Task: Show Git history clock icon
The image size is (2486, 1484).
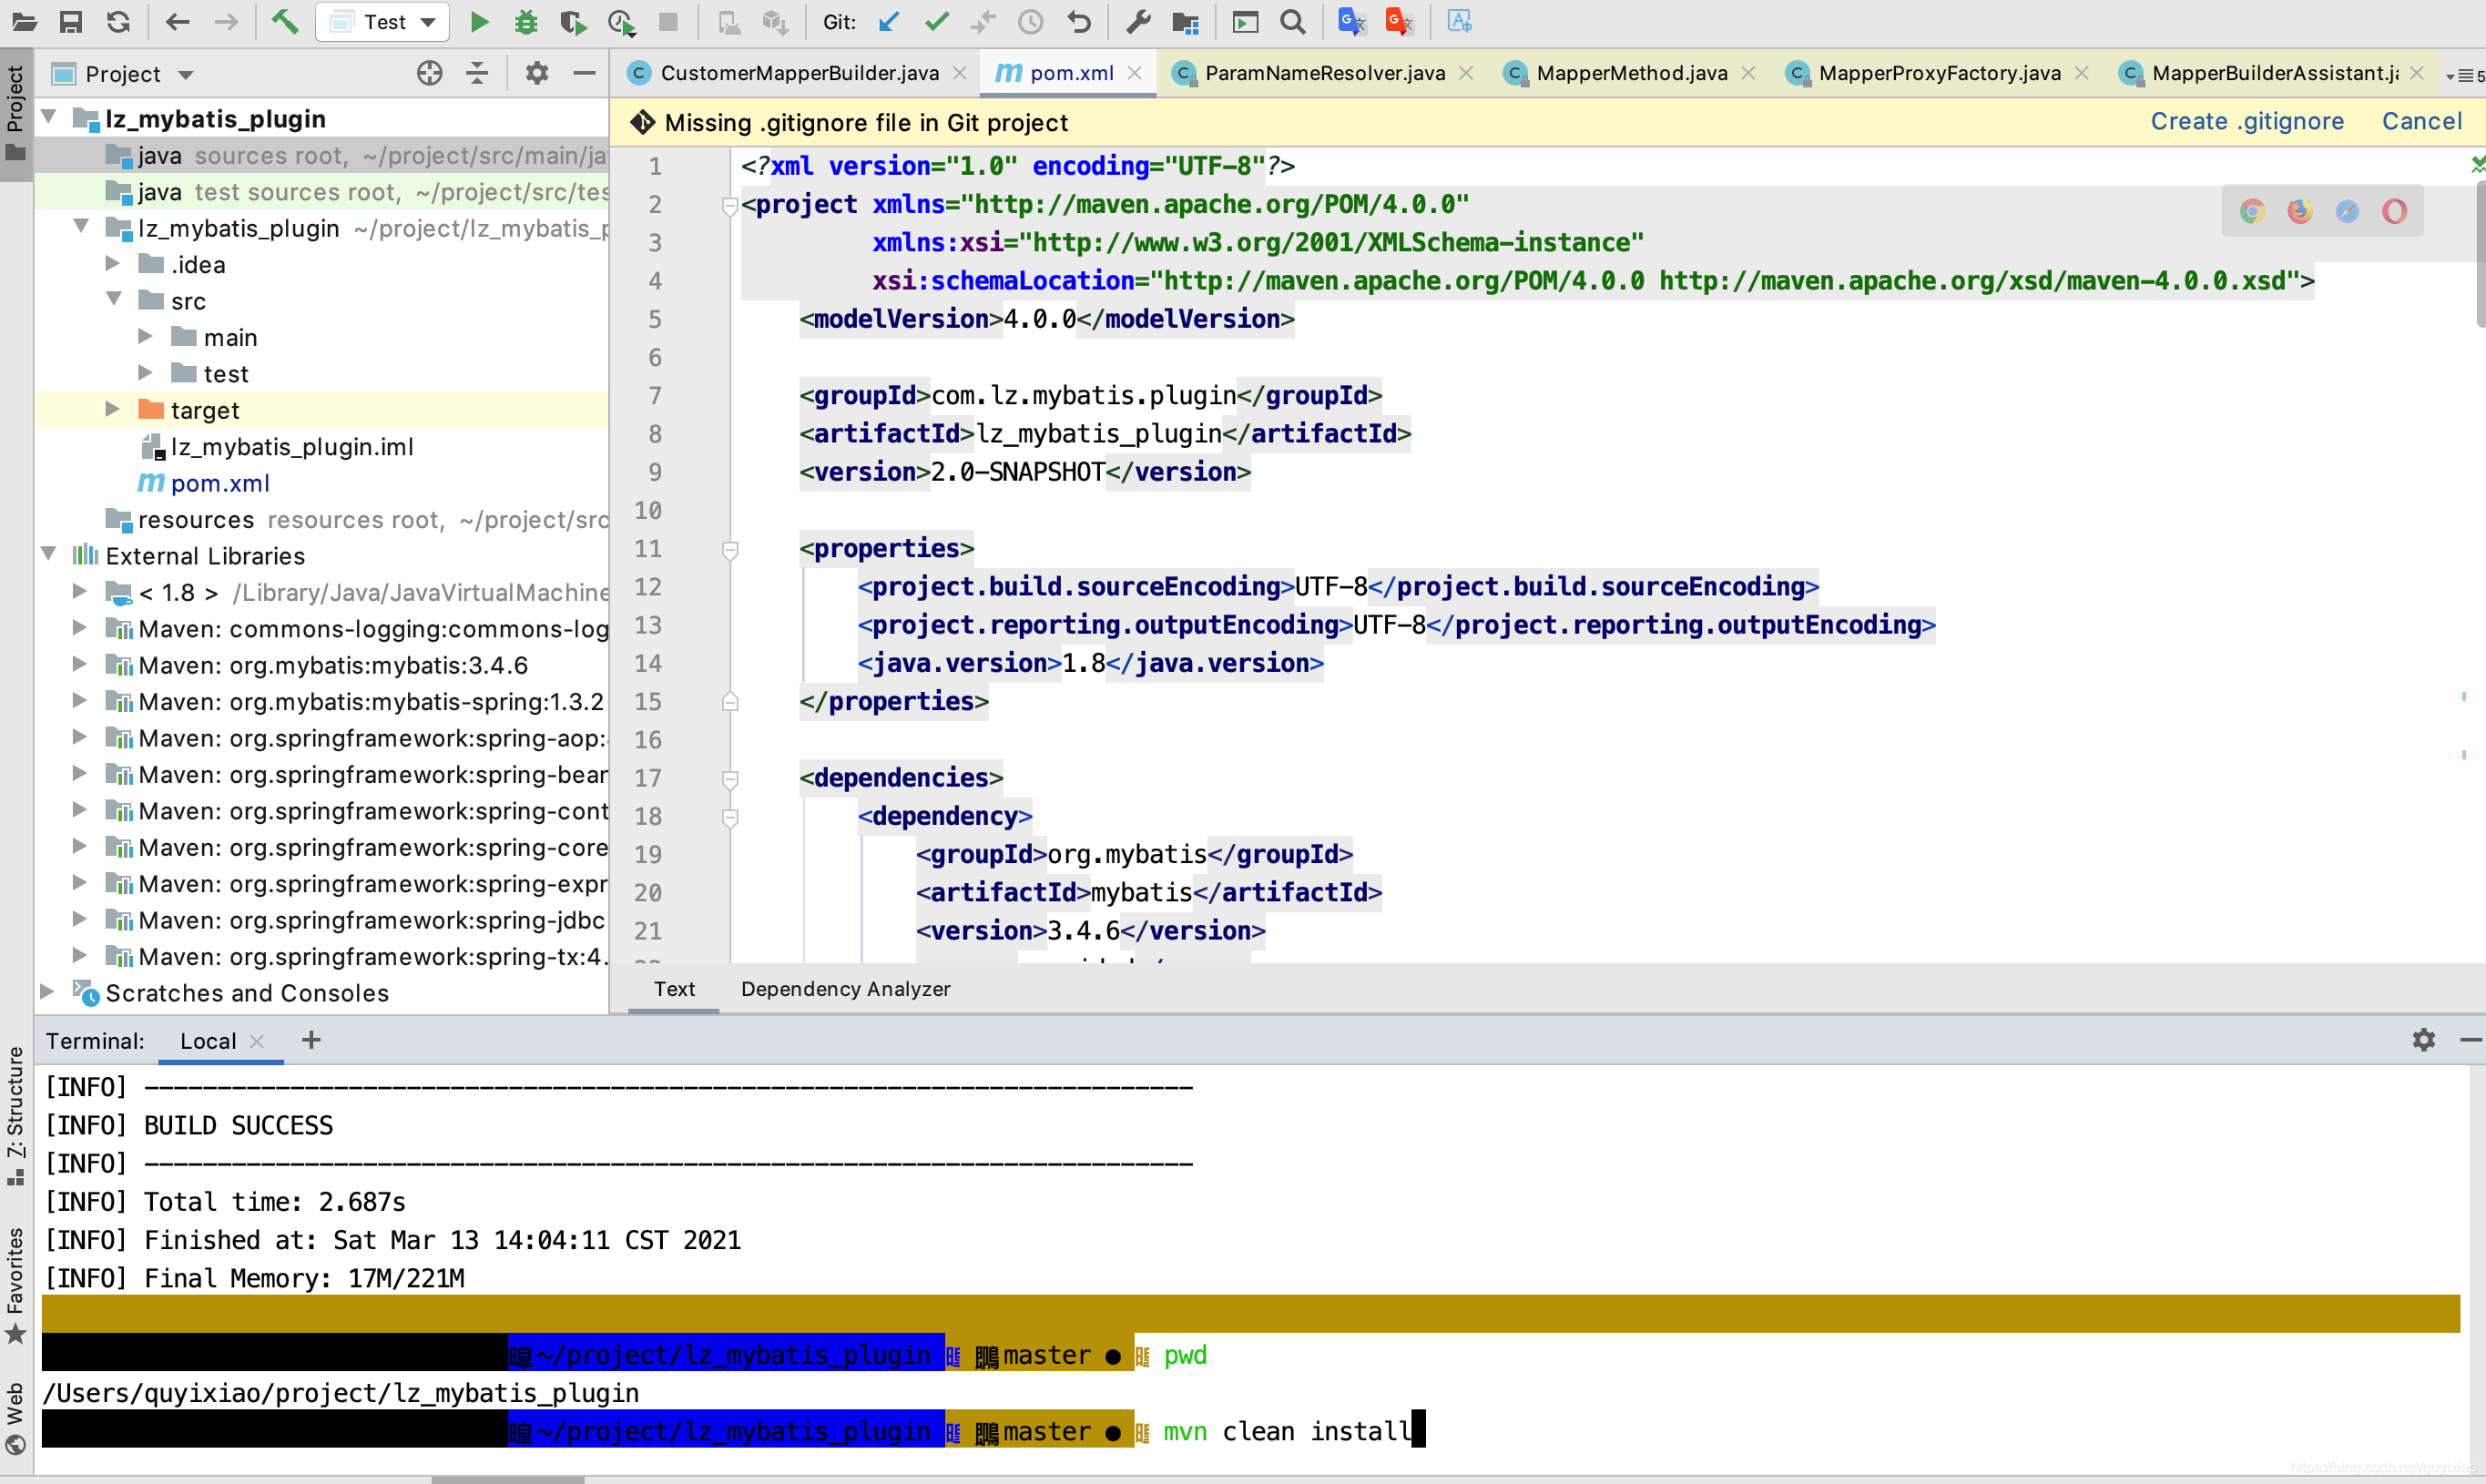Action: [x=1030, y=21]
